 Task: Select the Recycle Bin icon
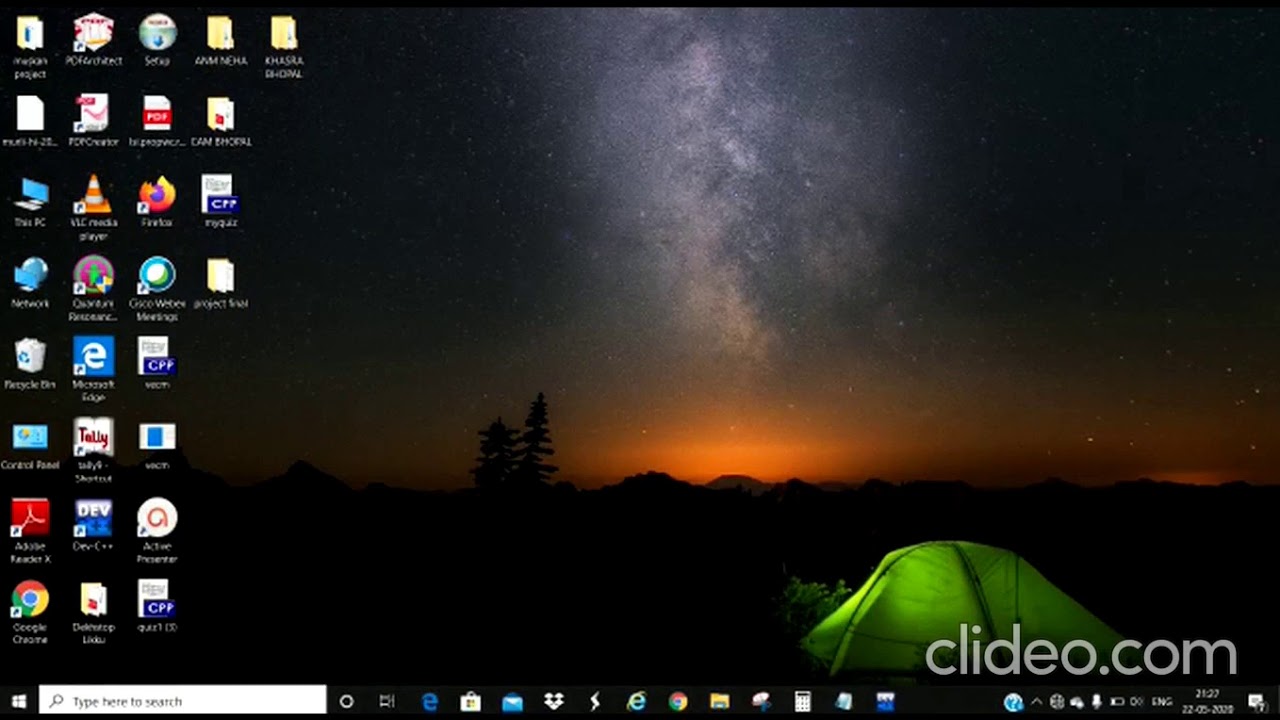(x=30, y=363)
